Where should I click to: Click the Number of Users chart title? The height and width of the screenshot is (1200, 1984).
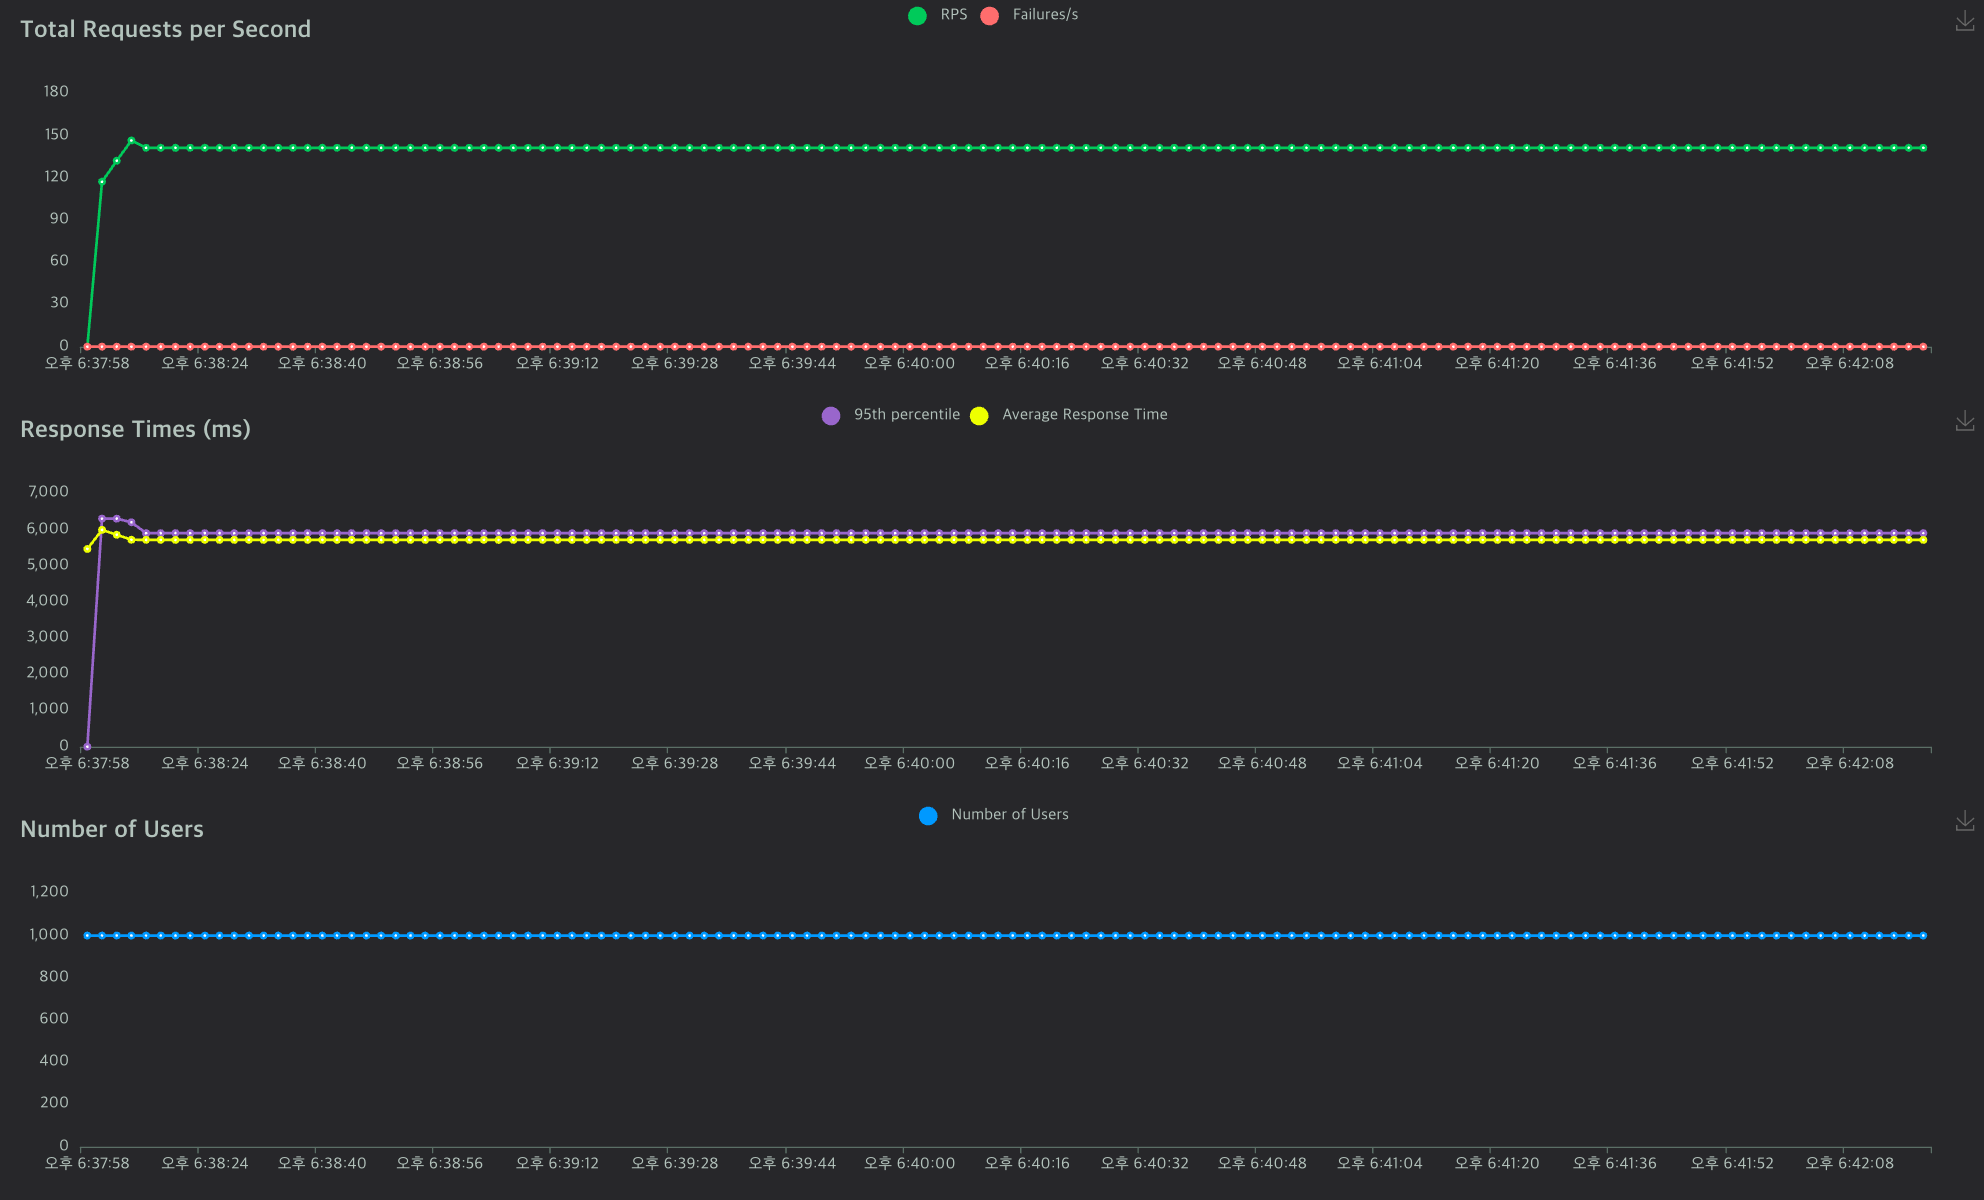click(x=112, y=829)
